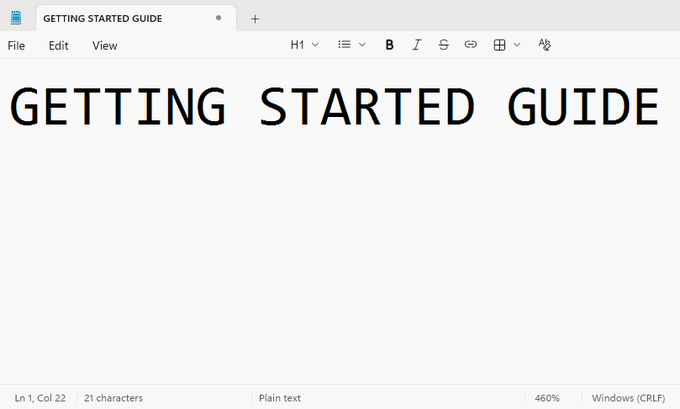Viewport: 680px width, 409px height.
Task: Click the Windows (CRLF) line ending status
Action: click(628, 398)
